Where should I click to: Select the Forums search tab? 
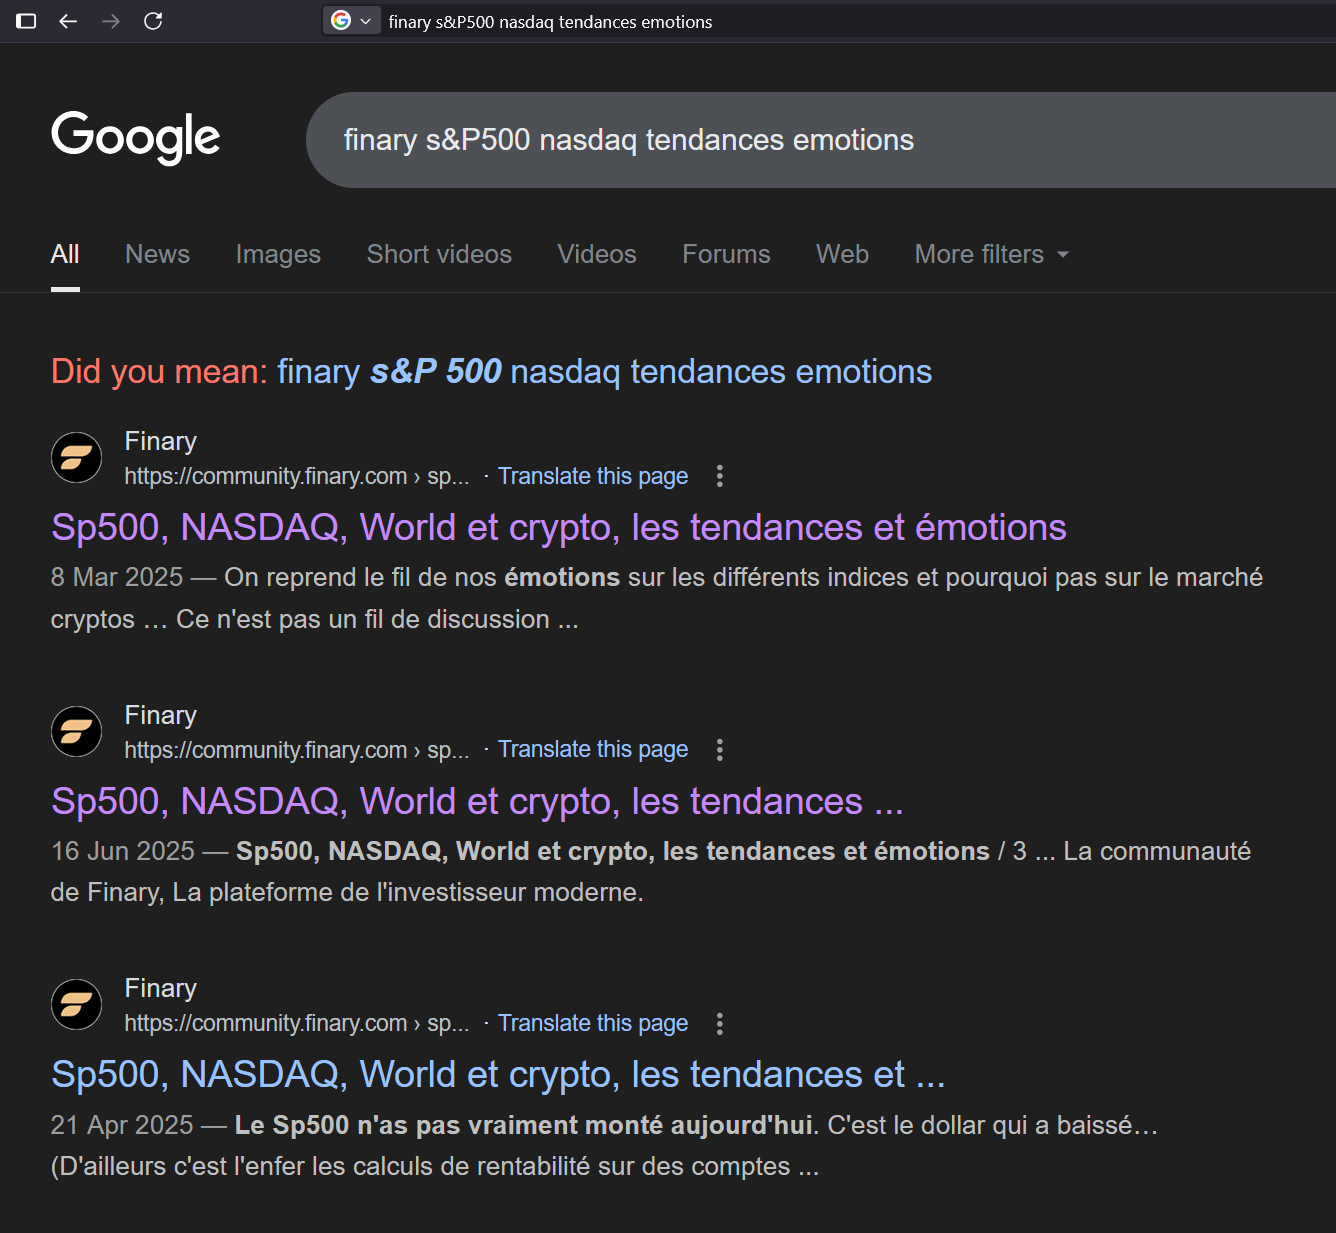click(x=726, y=255)
